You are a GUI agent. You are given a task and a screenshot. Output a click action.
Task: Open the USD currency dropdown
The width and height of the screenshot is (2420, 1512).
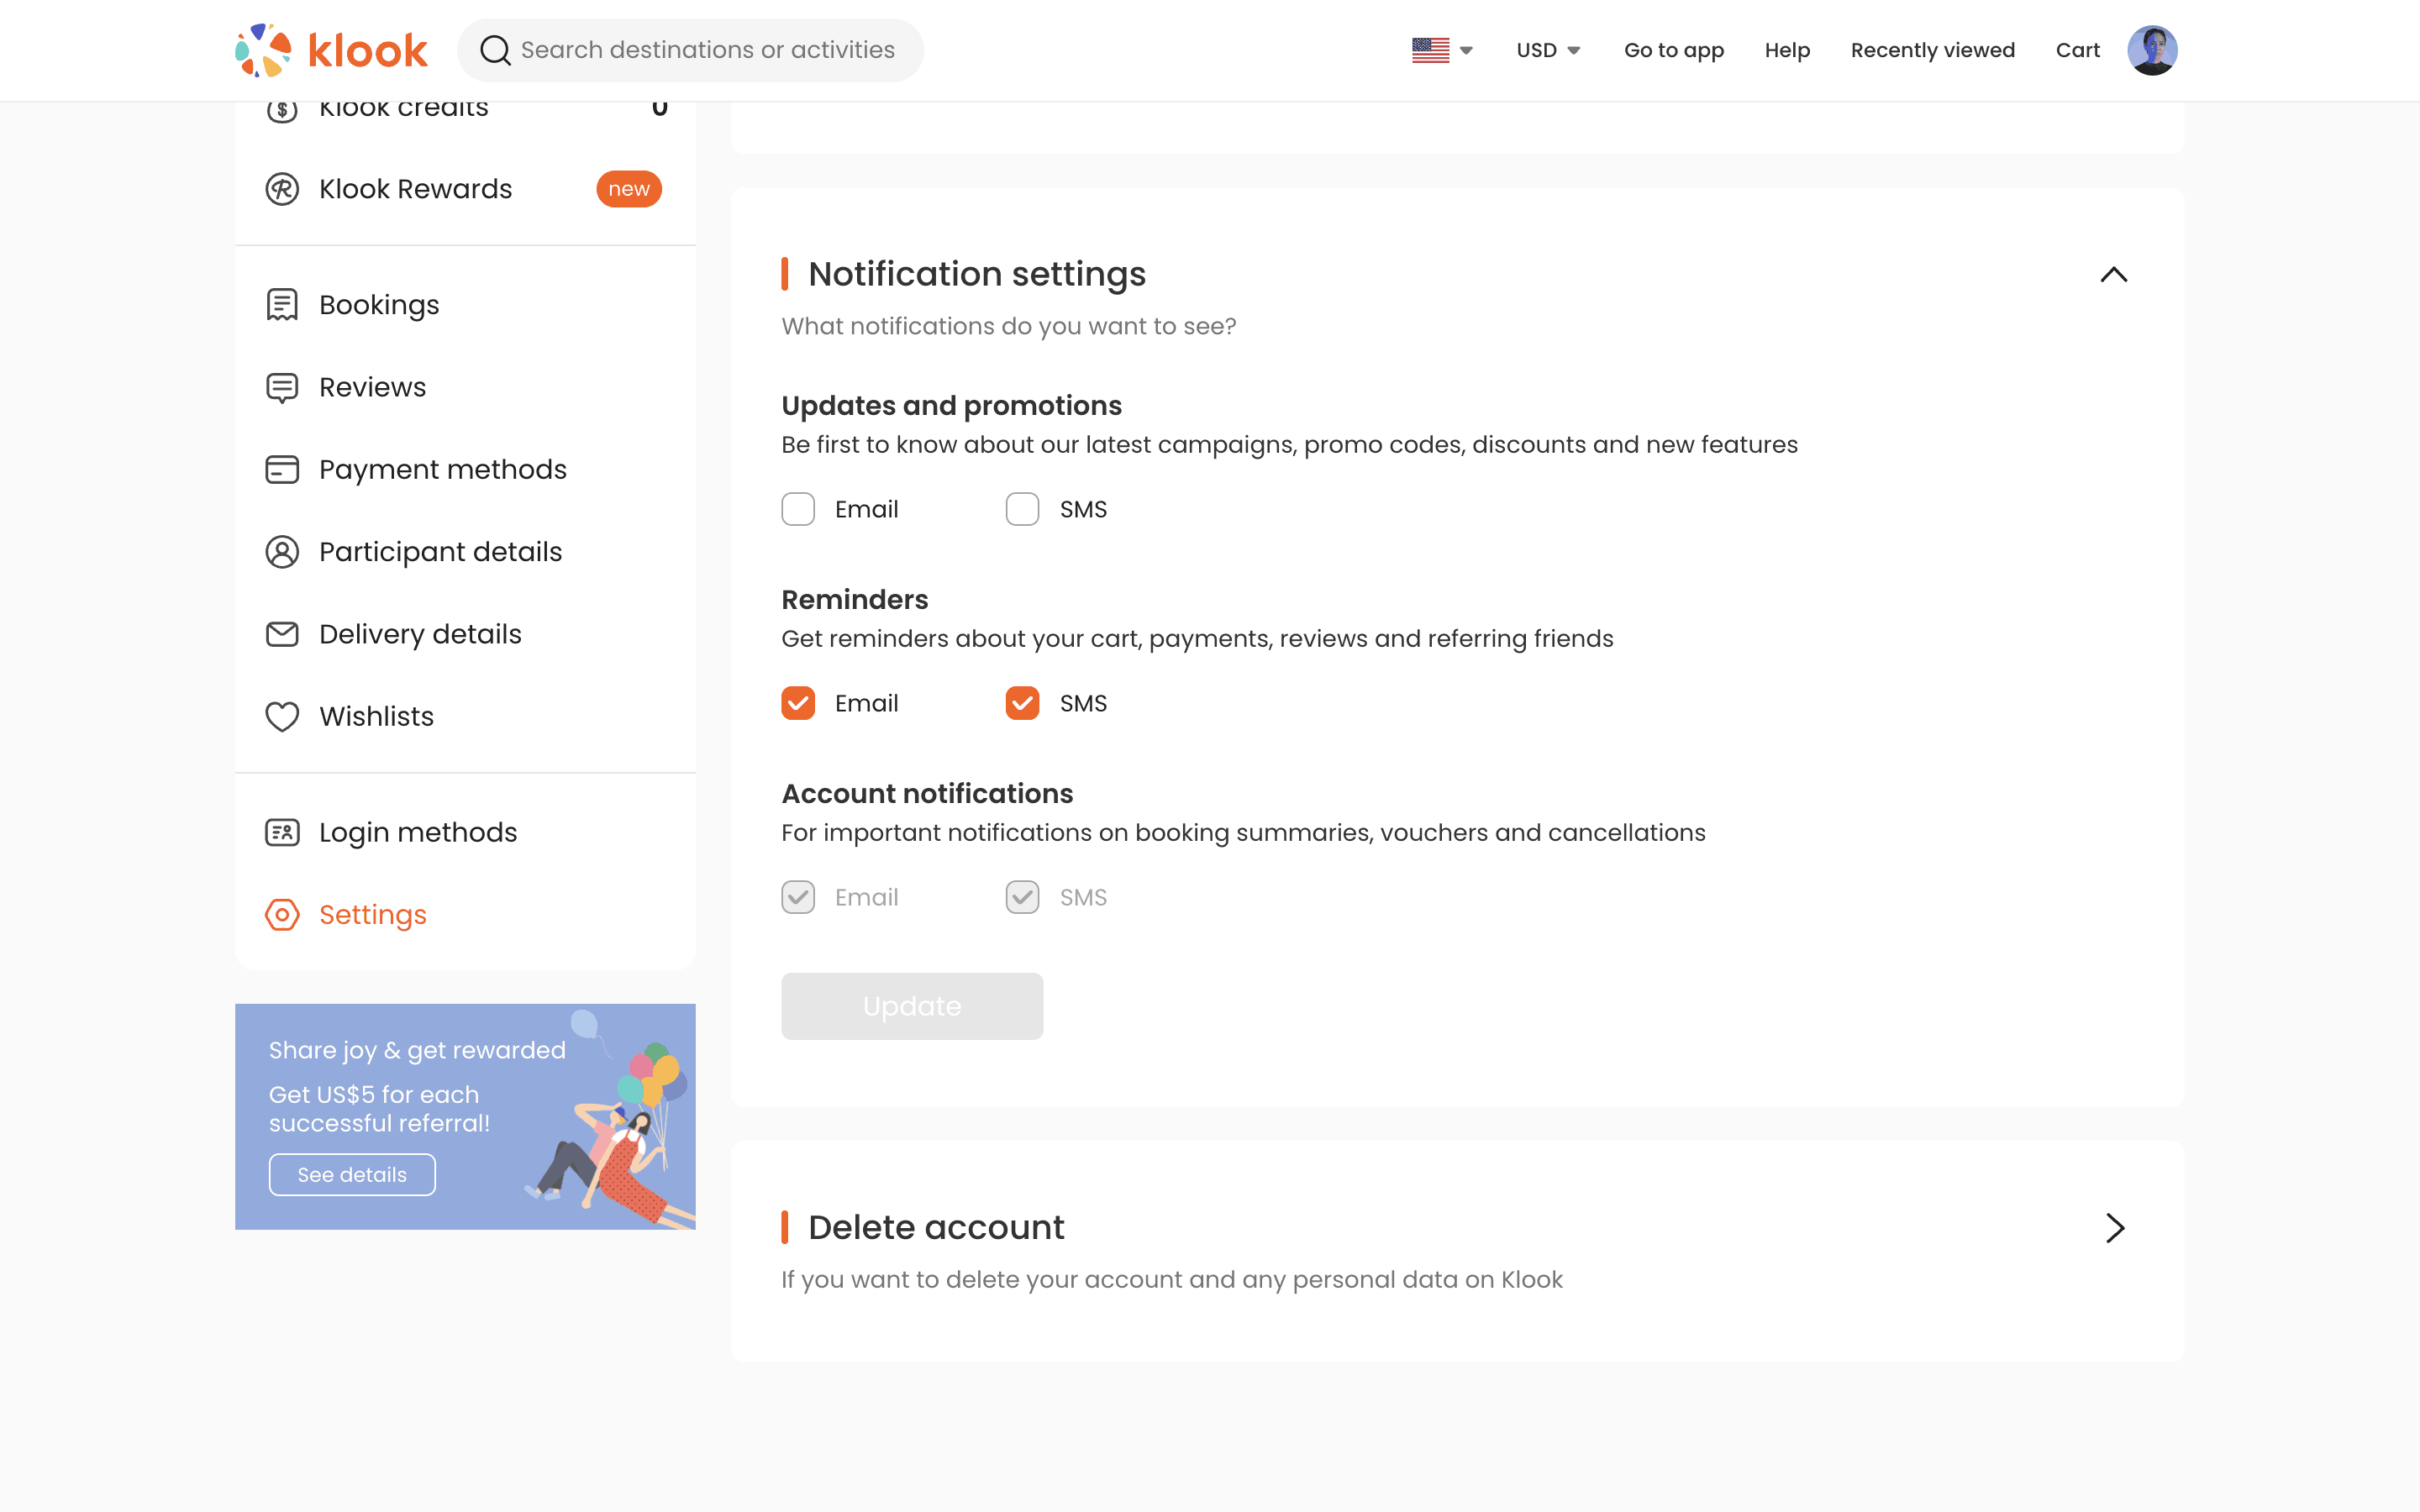click(1547, 50)
